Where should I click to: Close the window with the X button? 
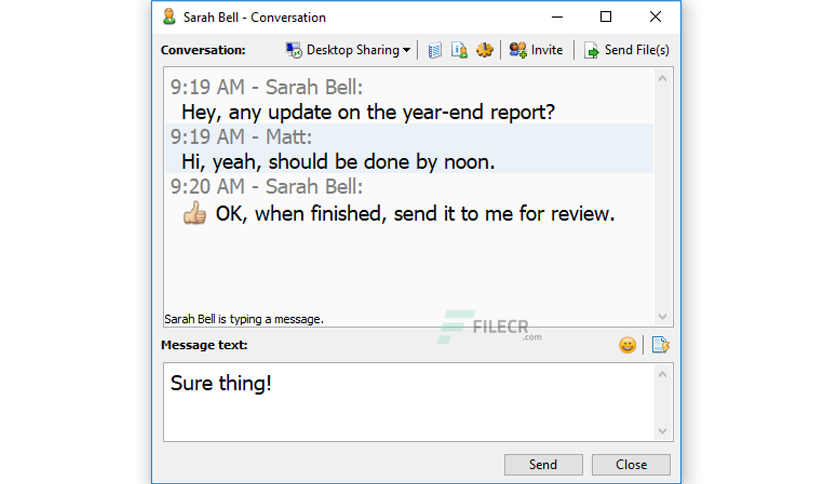pyautogui.click(x=655, y=17)
